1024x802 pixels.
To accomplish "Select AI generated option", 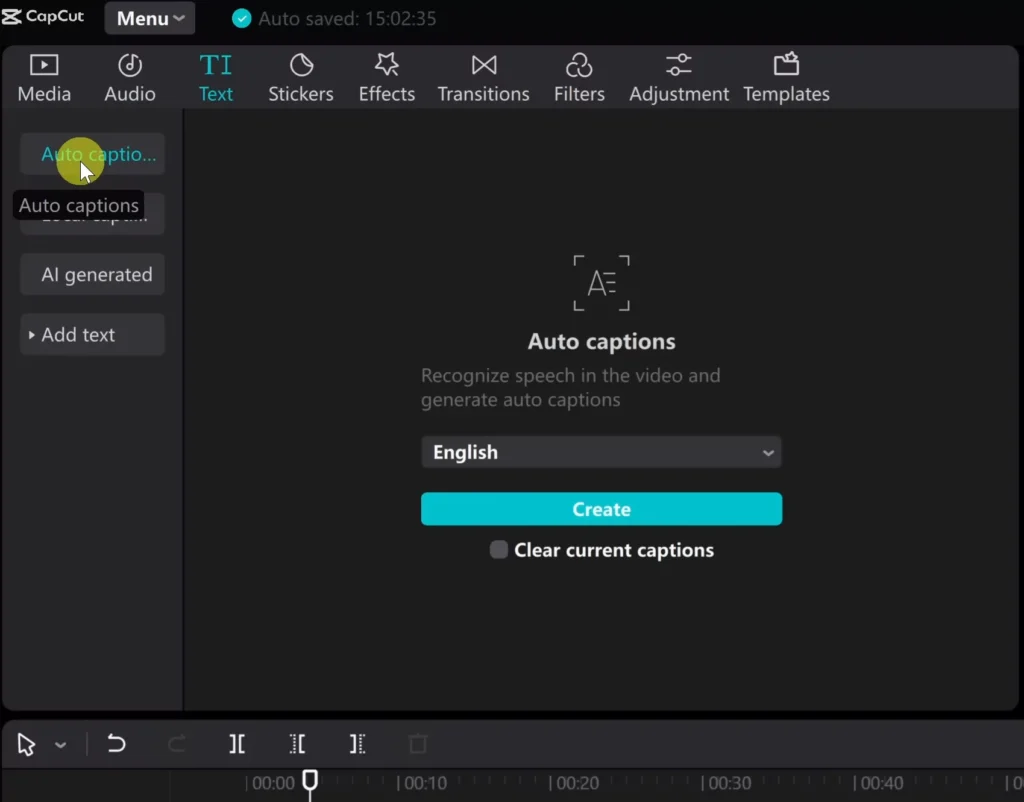I will [x=92, y=274].
